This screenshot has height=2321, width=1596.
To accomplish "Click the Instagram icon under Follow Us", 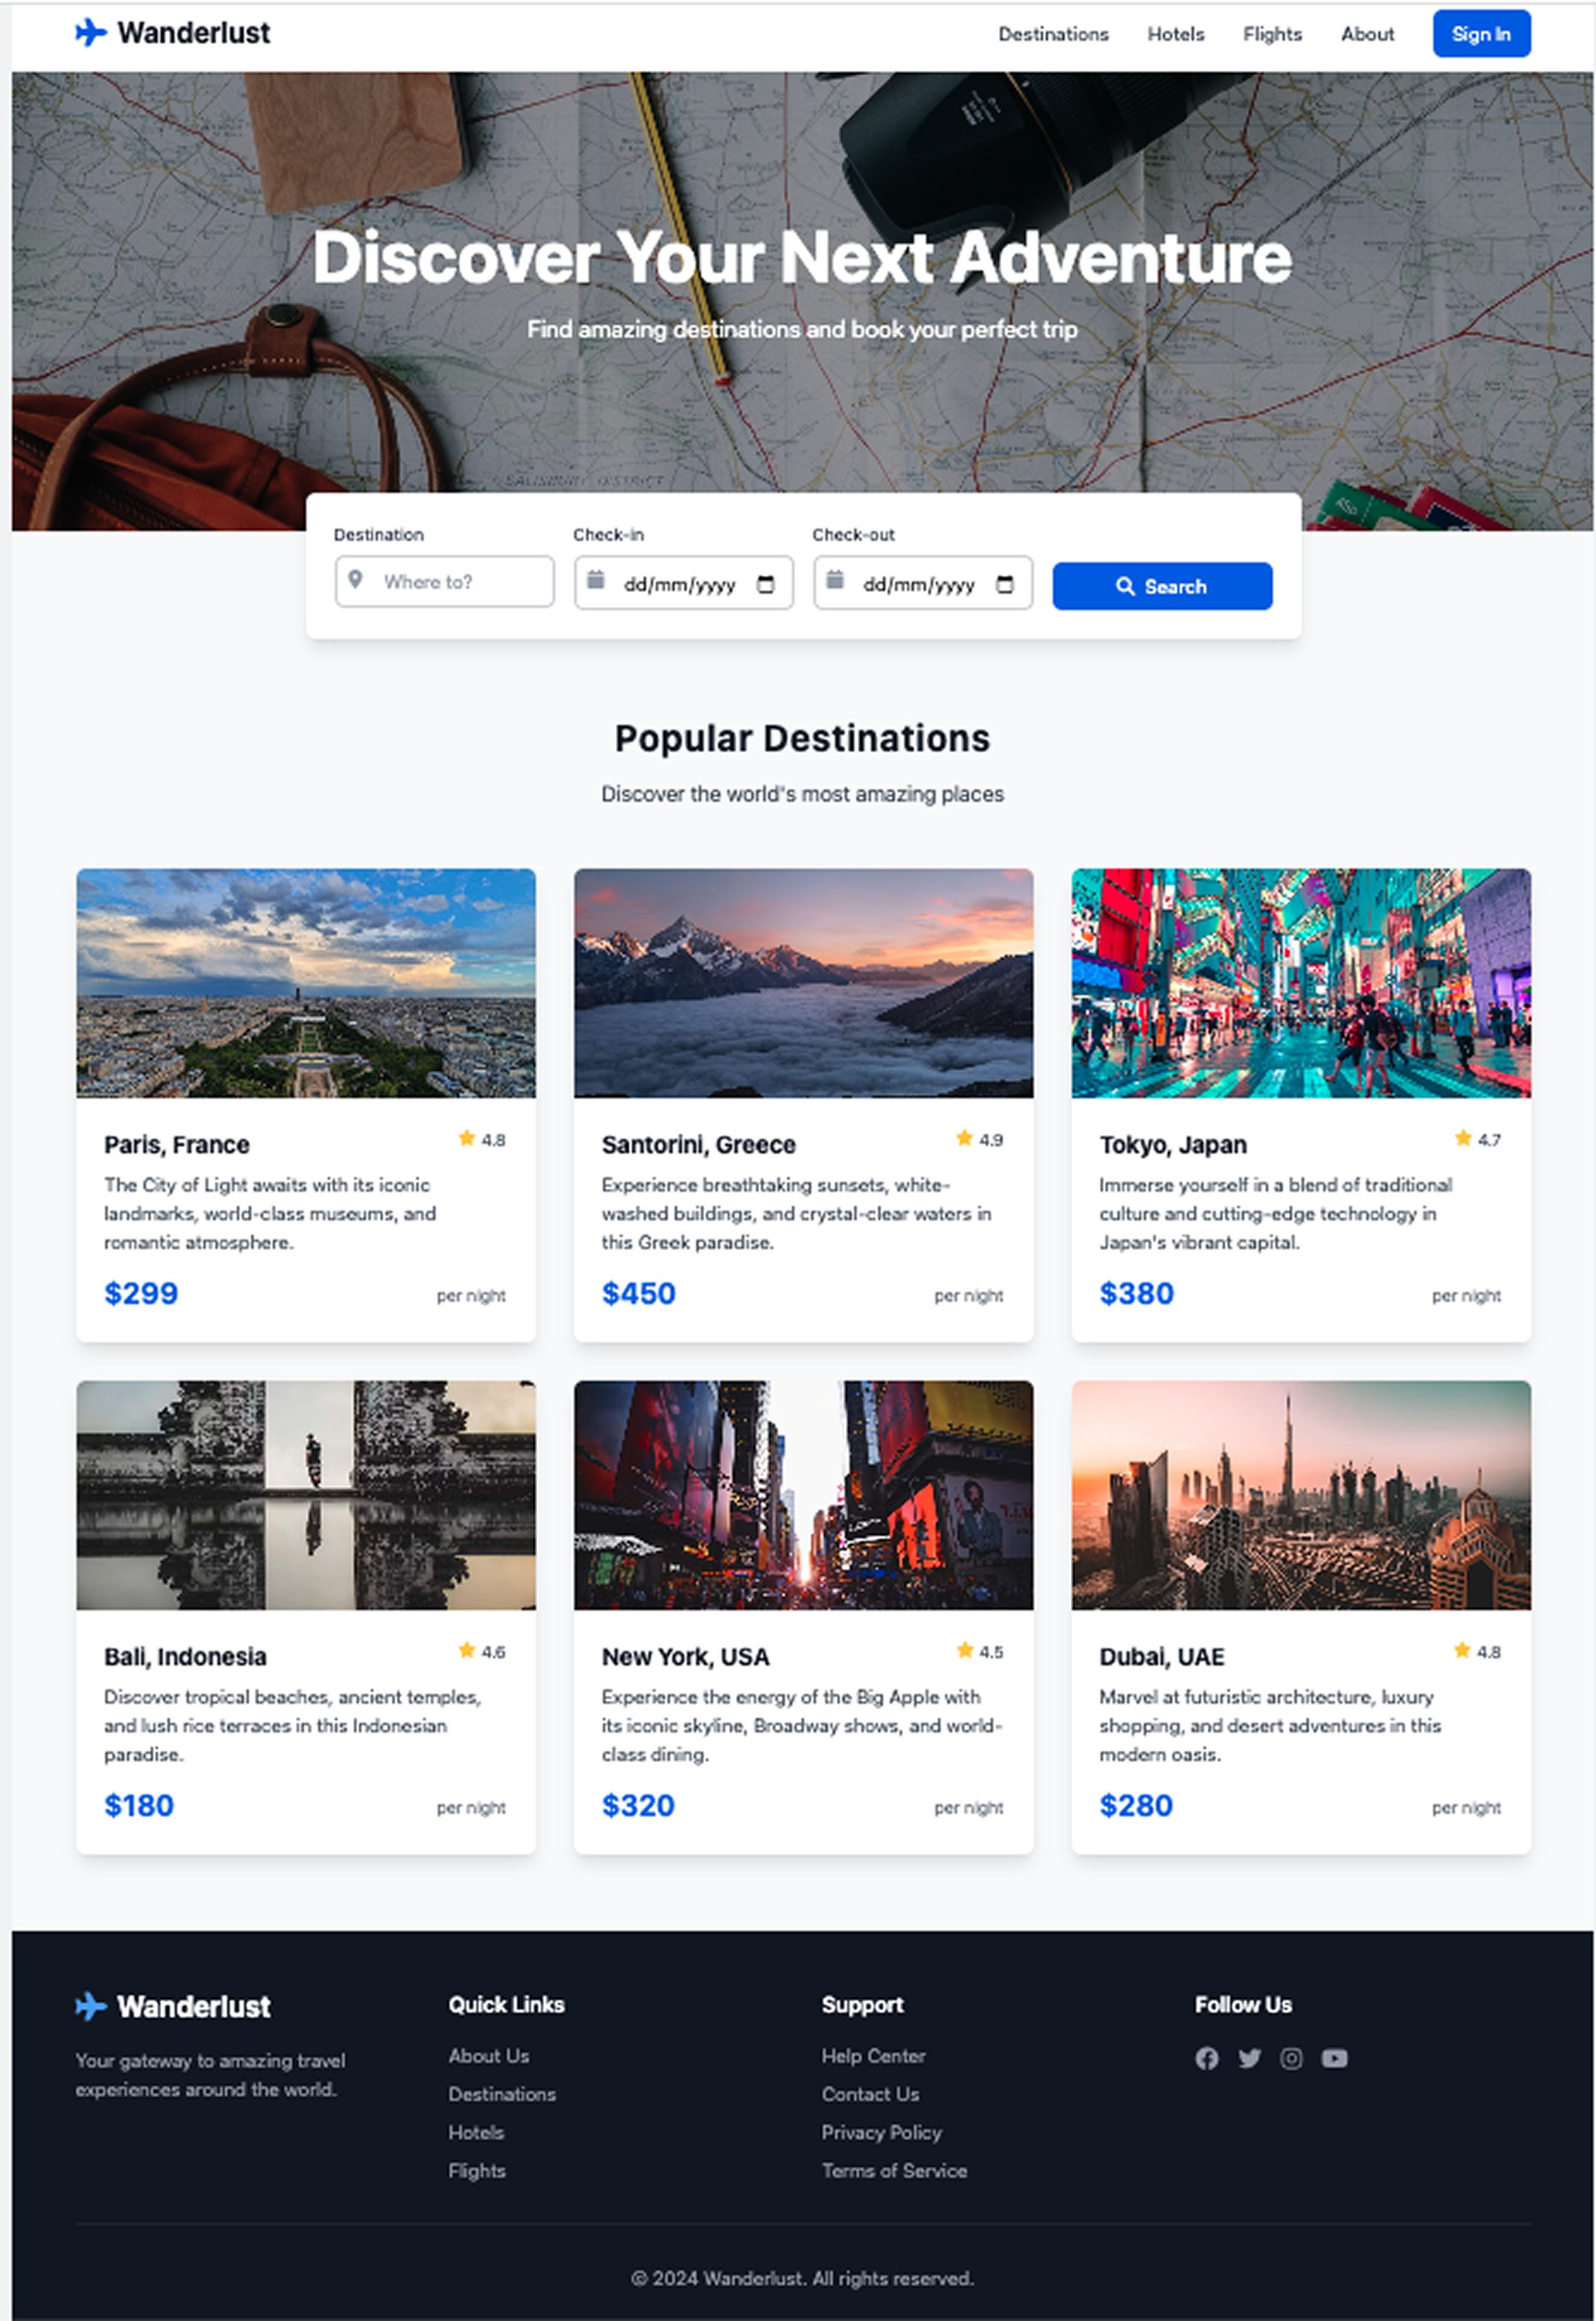I will tap(1291, 2058).
